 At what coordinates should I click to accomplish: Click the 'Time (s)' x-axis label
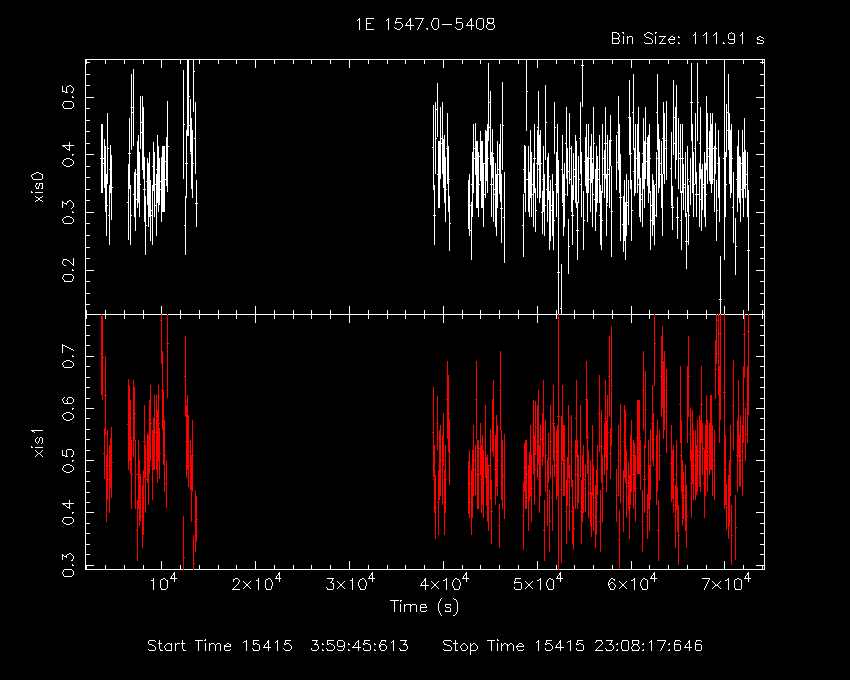click(424, 606)
